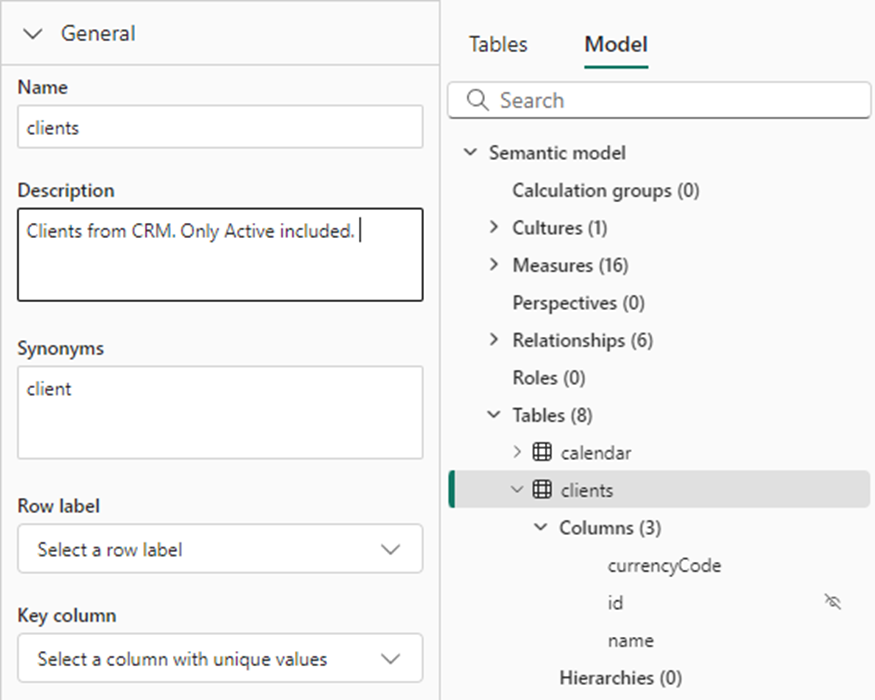Viewport: 875px width, 700px height.
Task: Expand the Measures (16) node
Action: point(494,265)
